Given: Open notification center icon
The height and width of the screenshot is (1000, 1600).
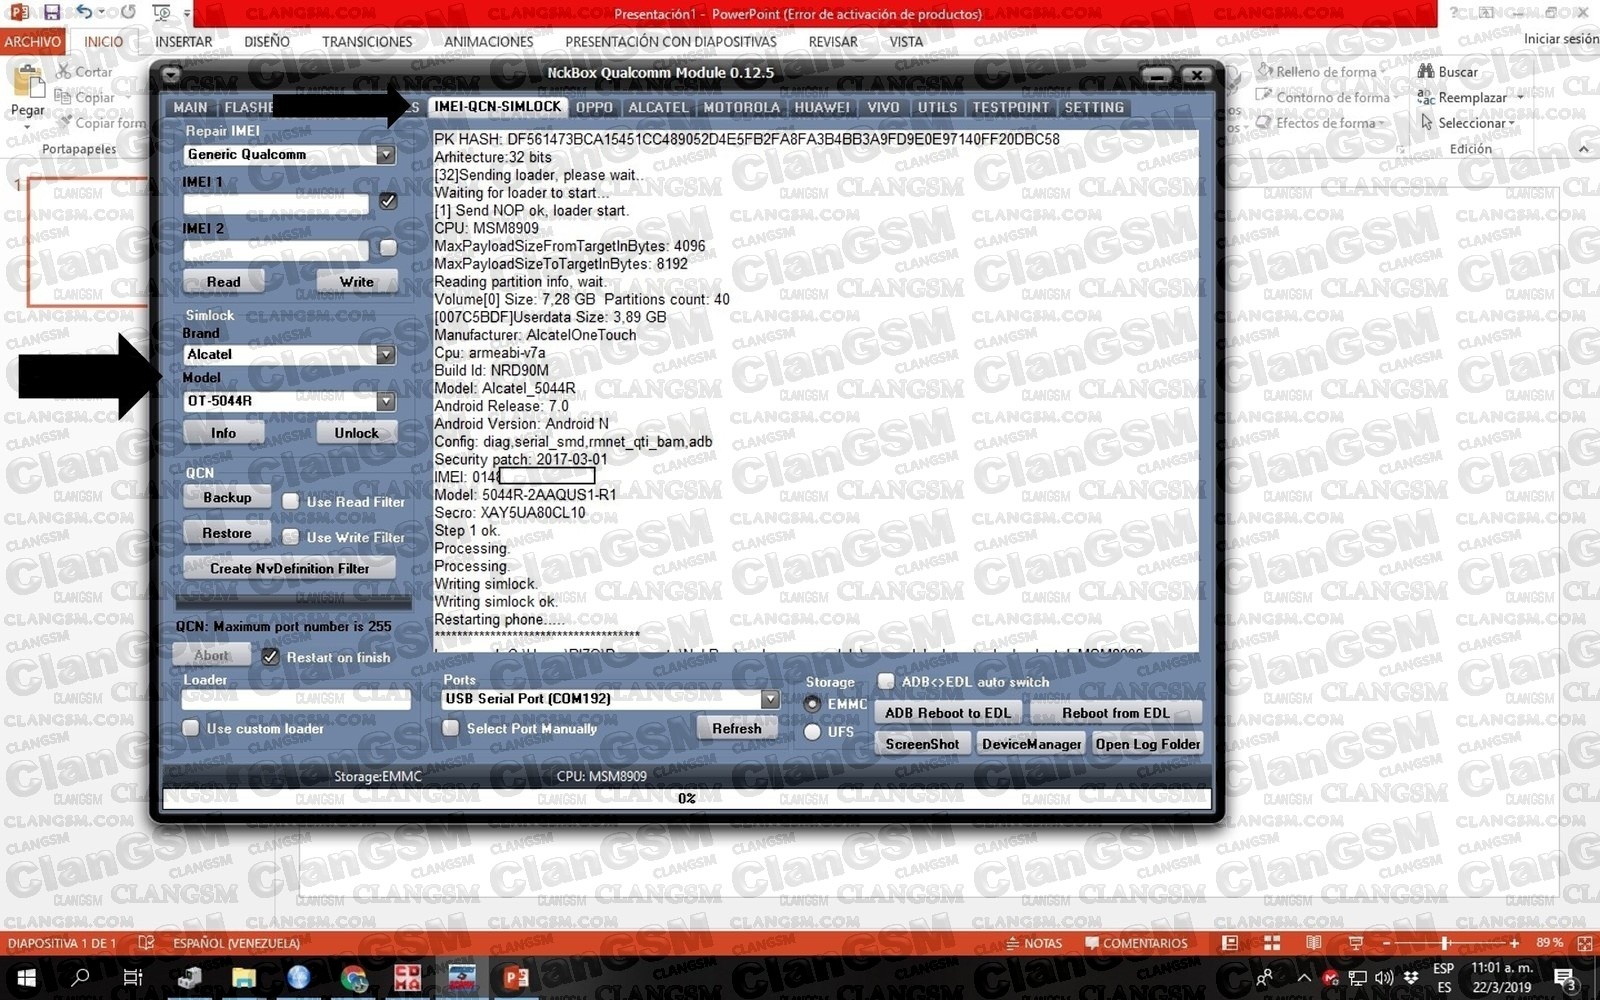Looking at the screenshot, I should (x=1565, y=977).
